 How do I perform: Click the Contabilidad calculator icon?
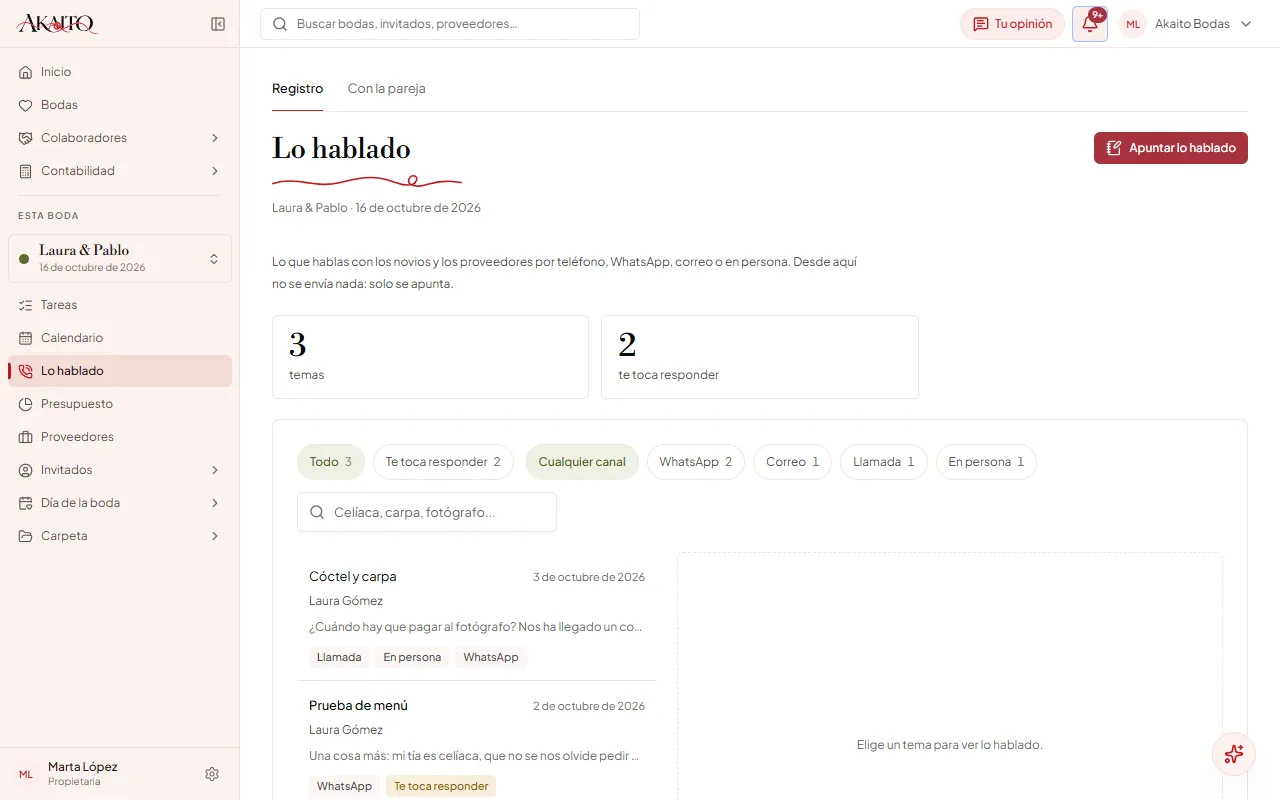pyautogui.click(x=26, y=171)
